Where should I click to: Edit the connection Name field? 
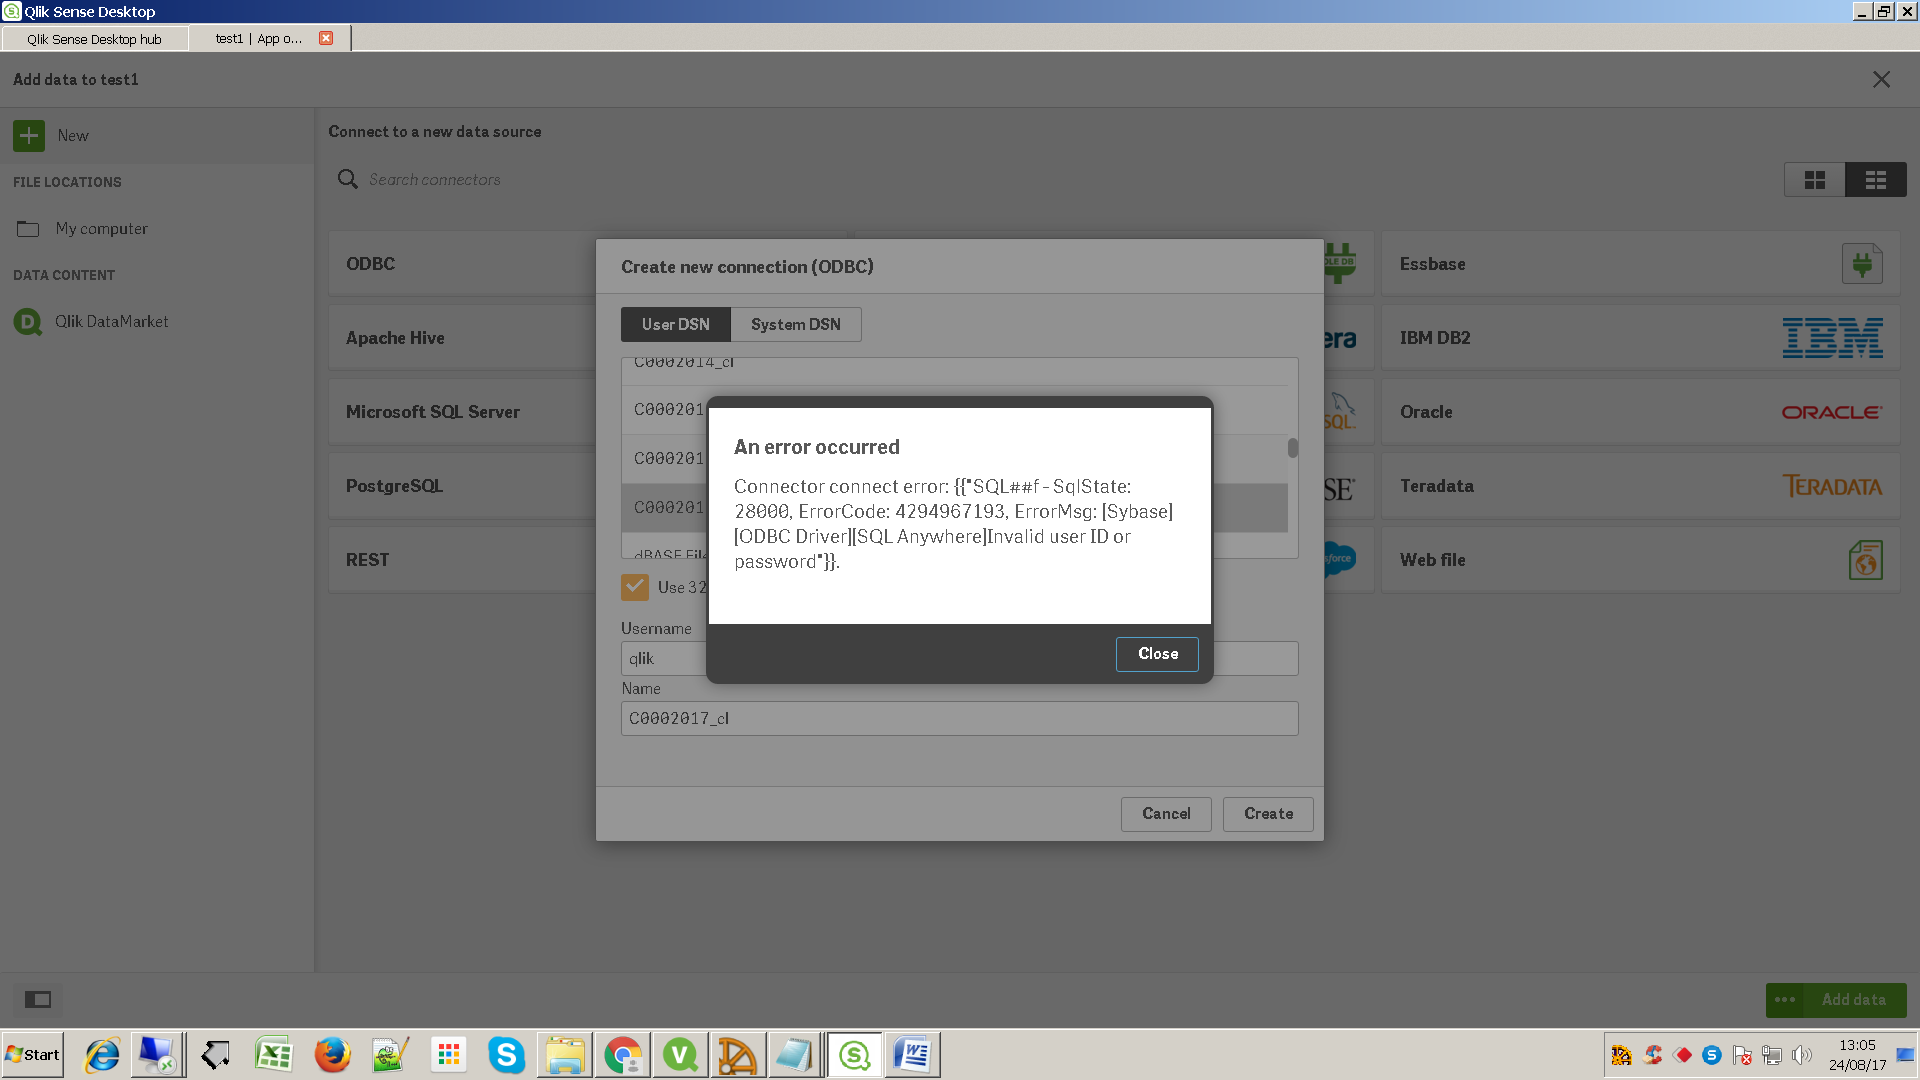pos(960,718)
